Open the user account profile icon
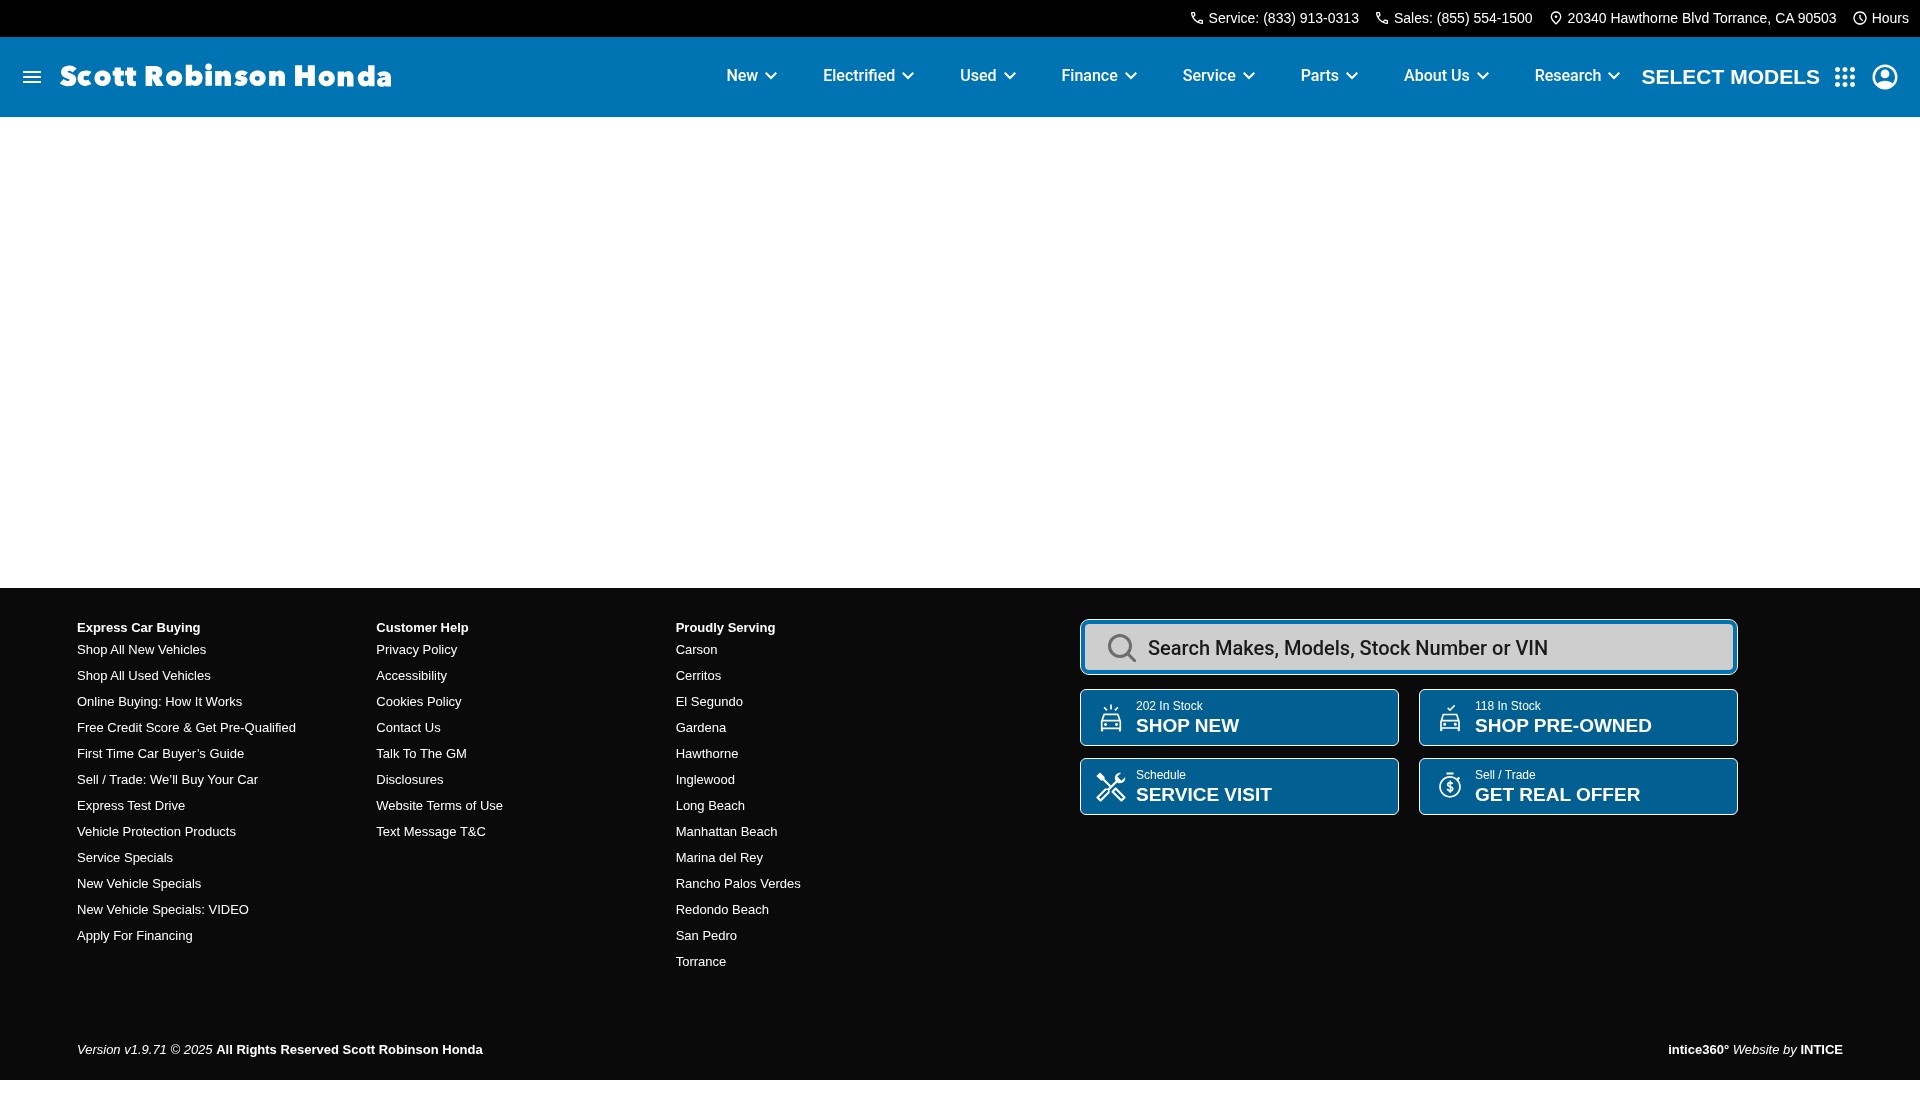1920x1104 pixels. pos(1885,77)
